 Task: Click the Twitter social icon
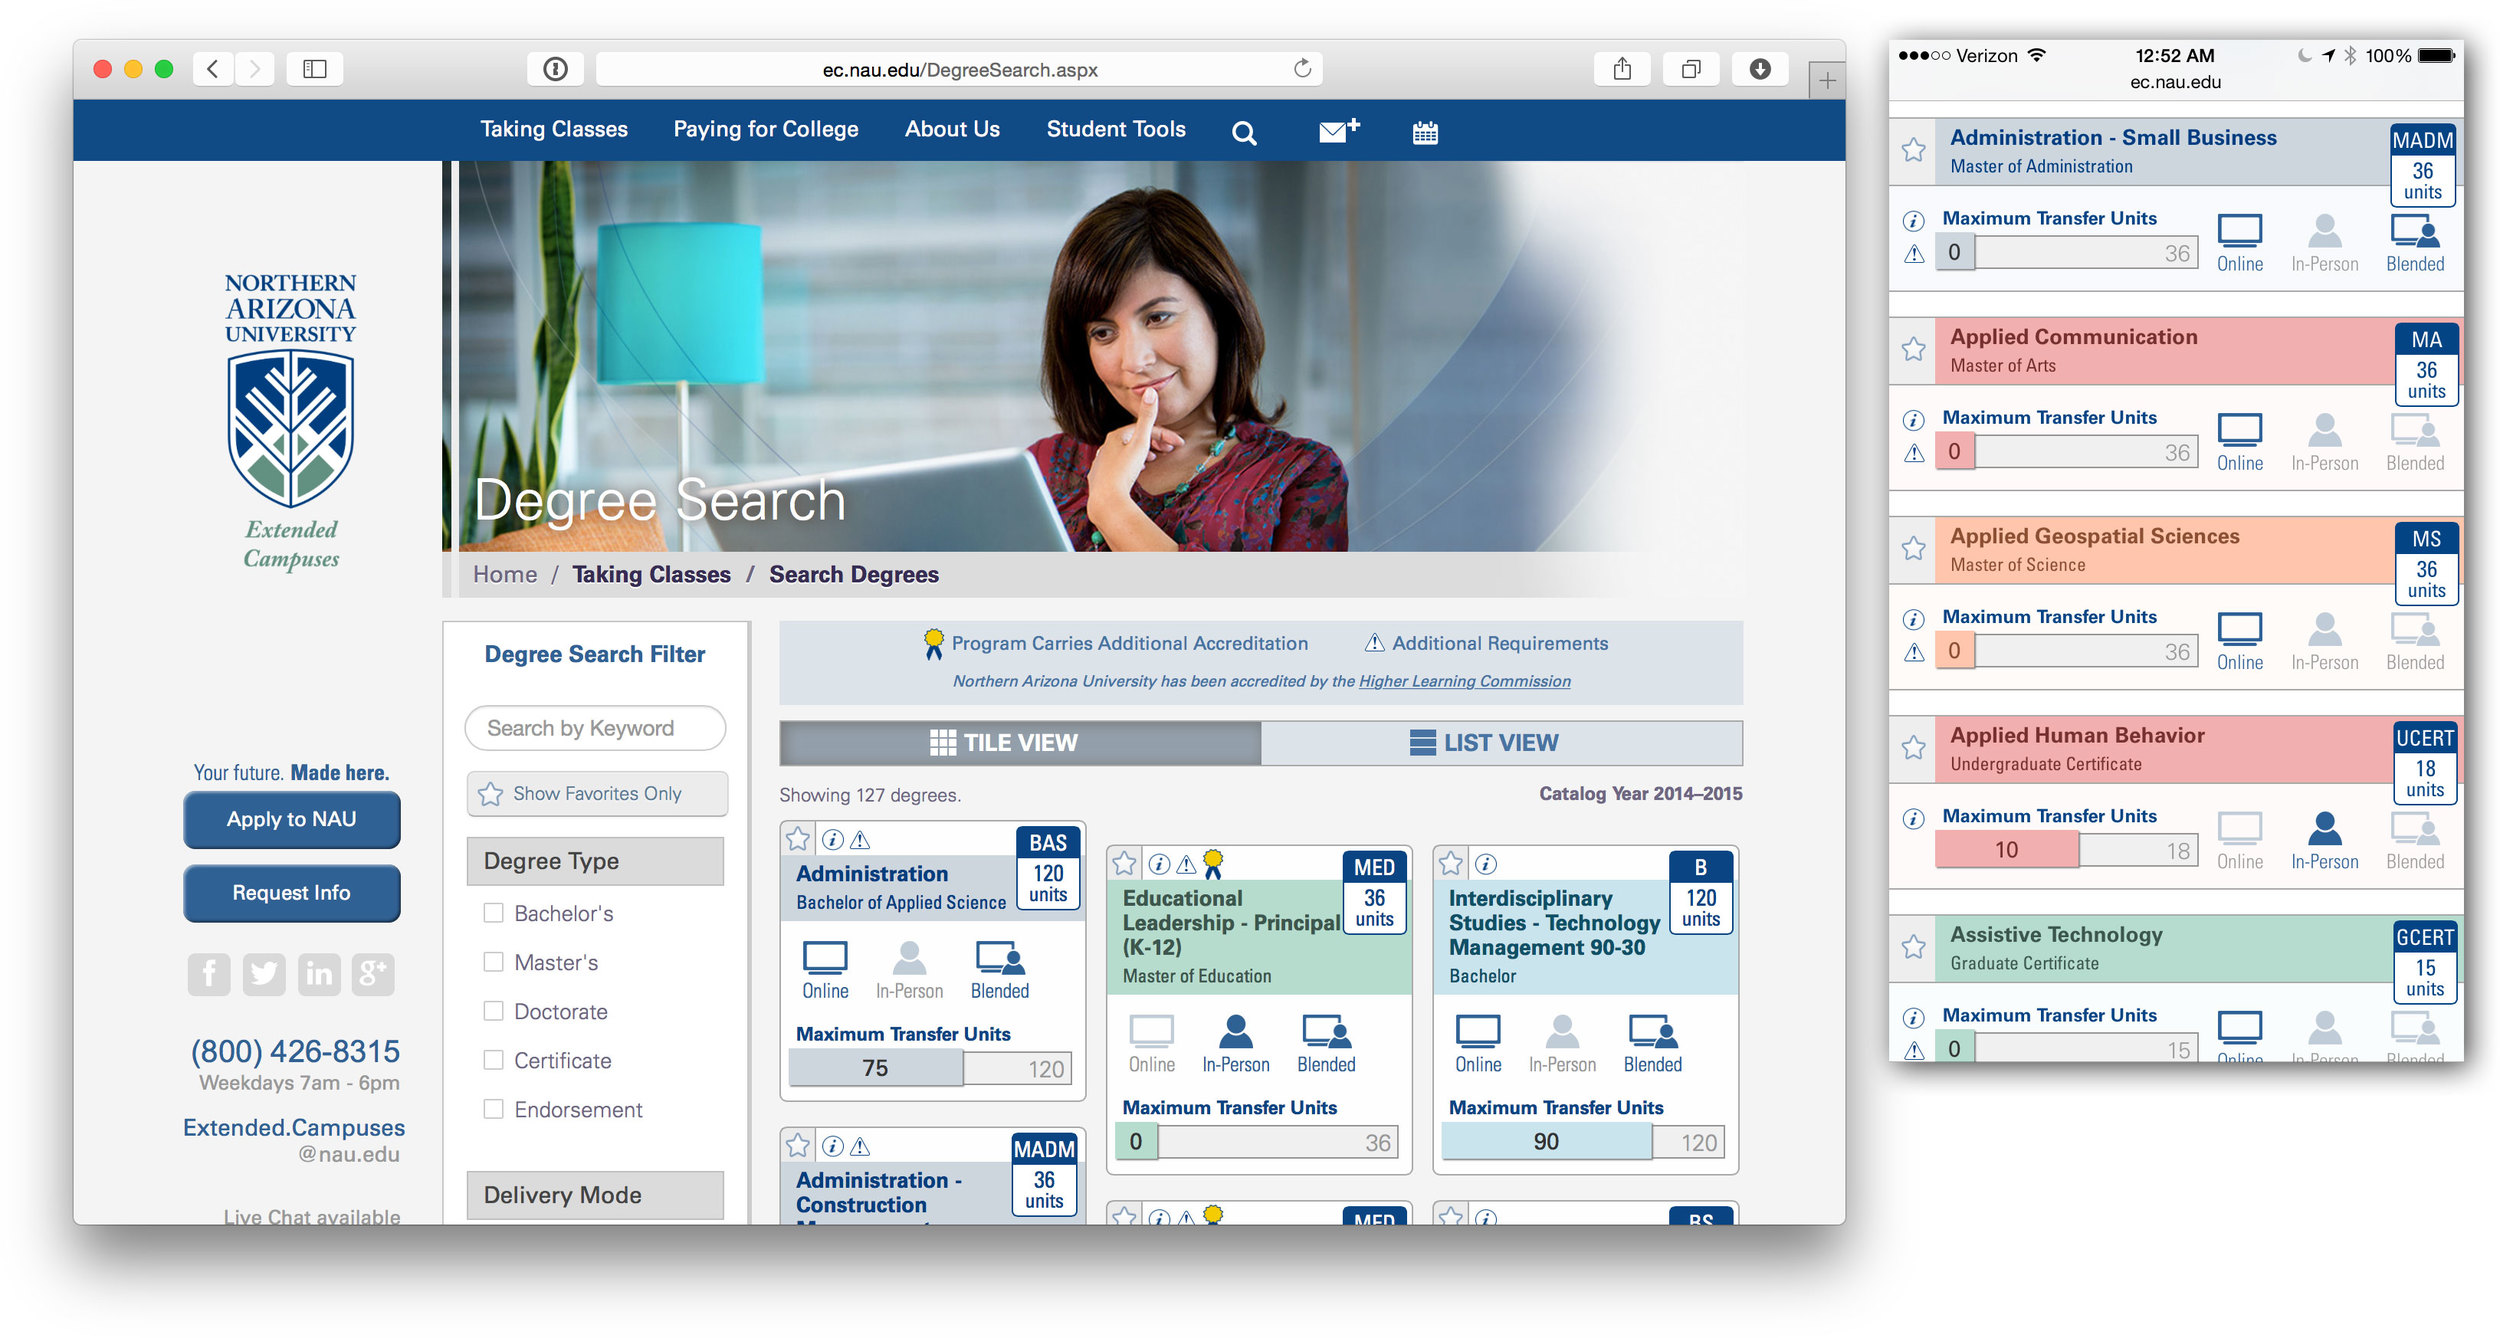coord(264,973)
